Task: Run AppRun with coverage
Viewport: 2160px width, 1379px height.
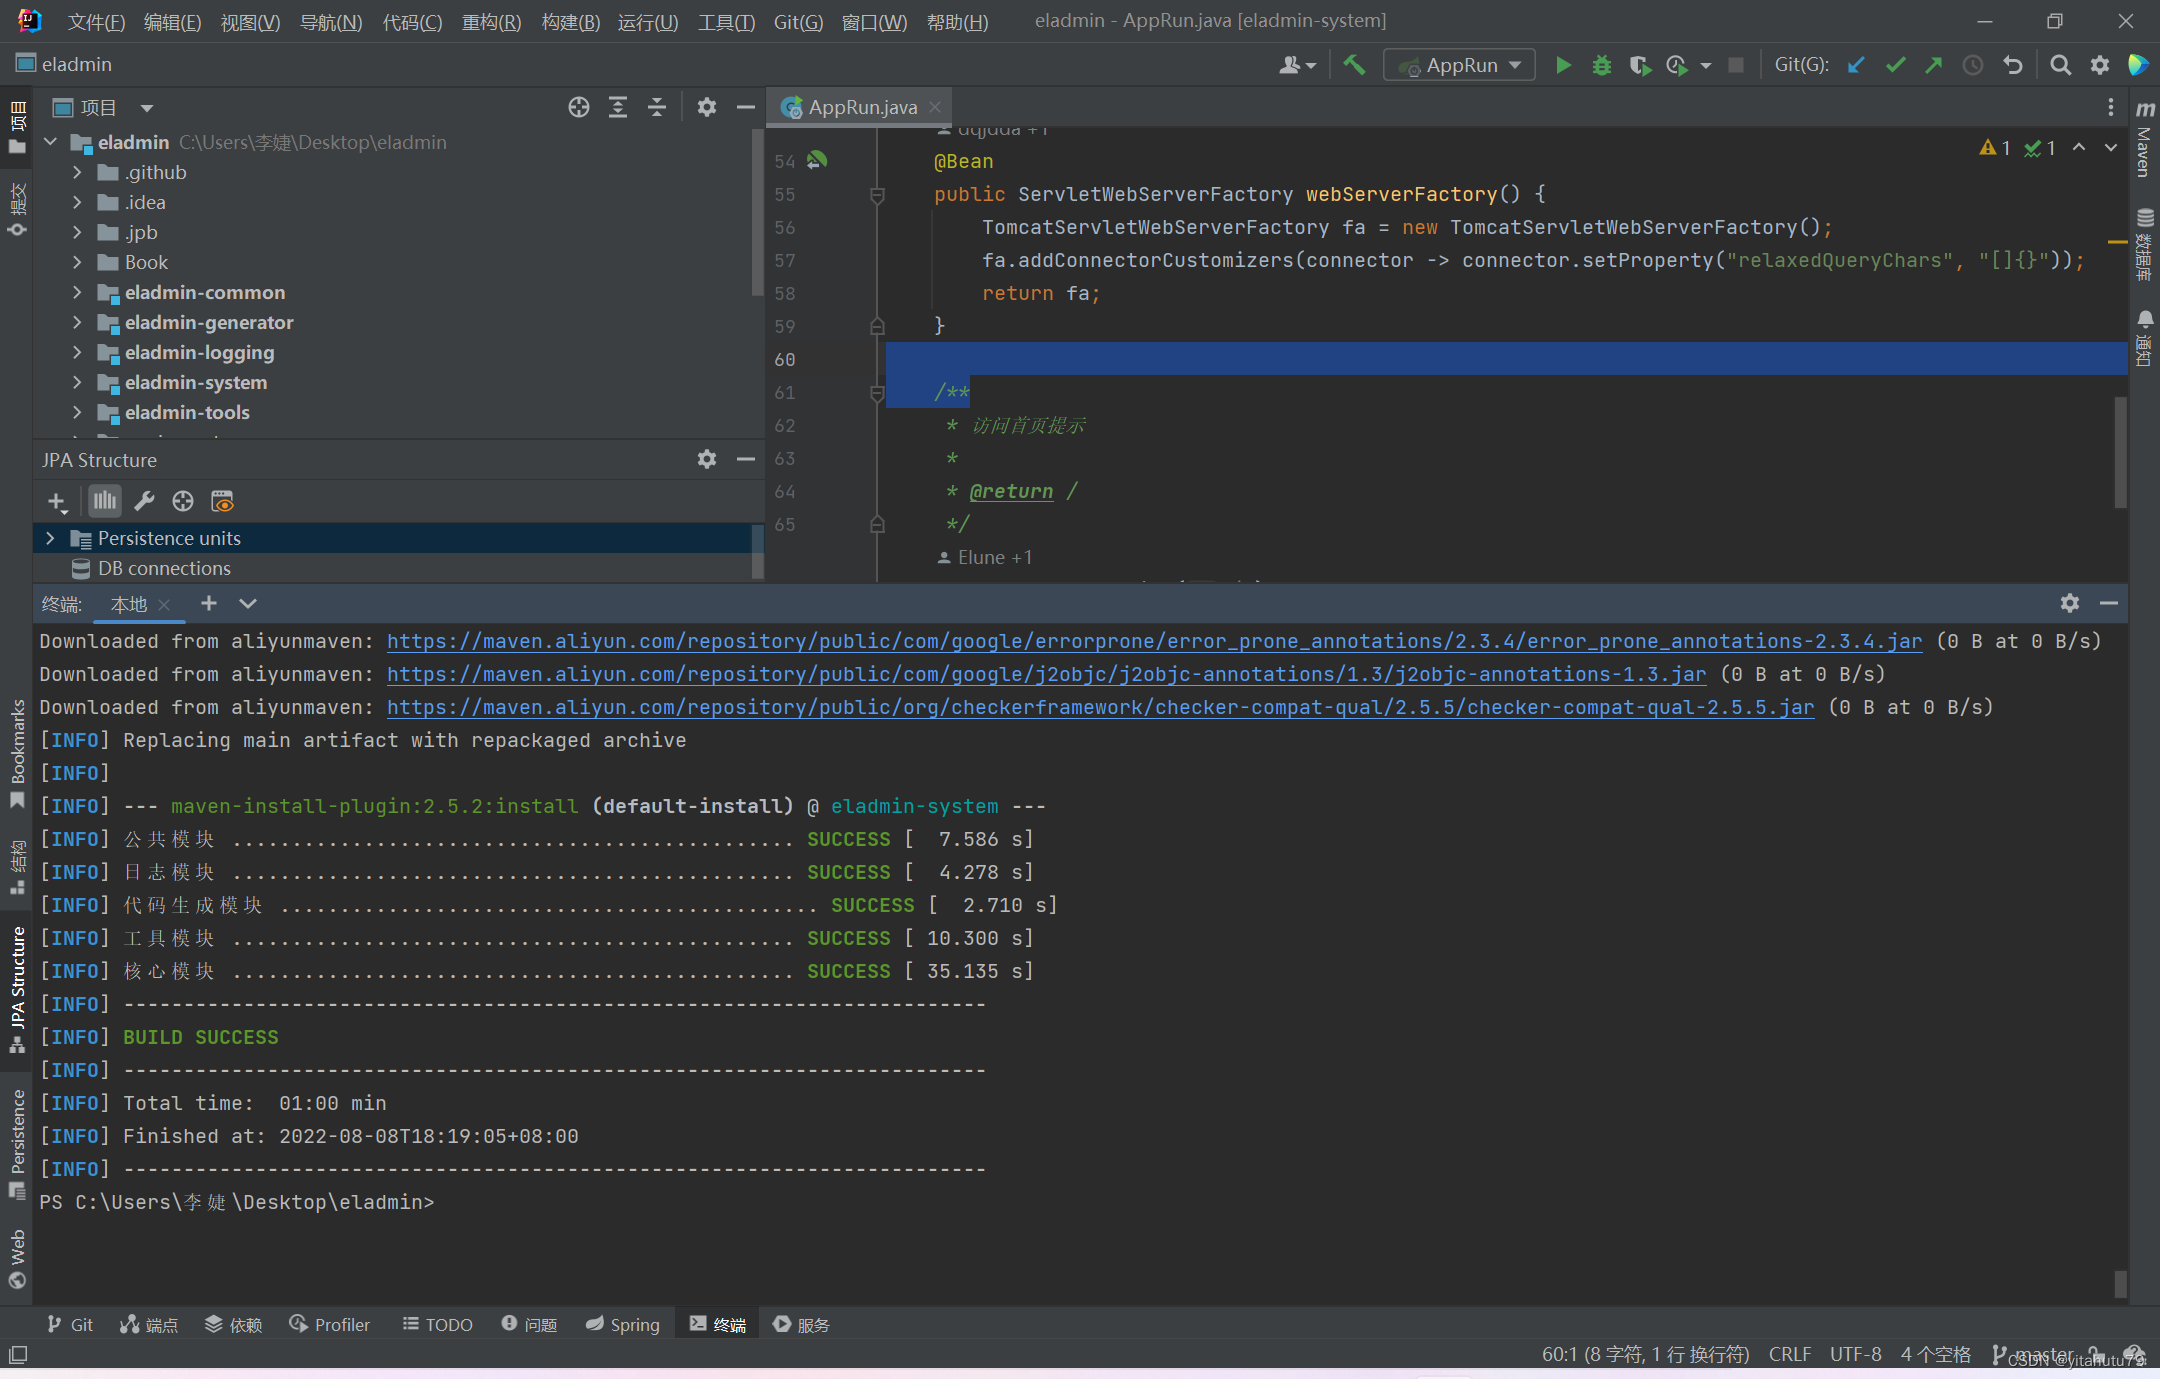Action: coord(1640,65)
